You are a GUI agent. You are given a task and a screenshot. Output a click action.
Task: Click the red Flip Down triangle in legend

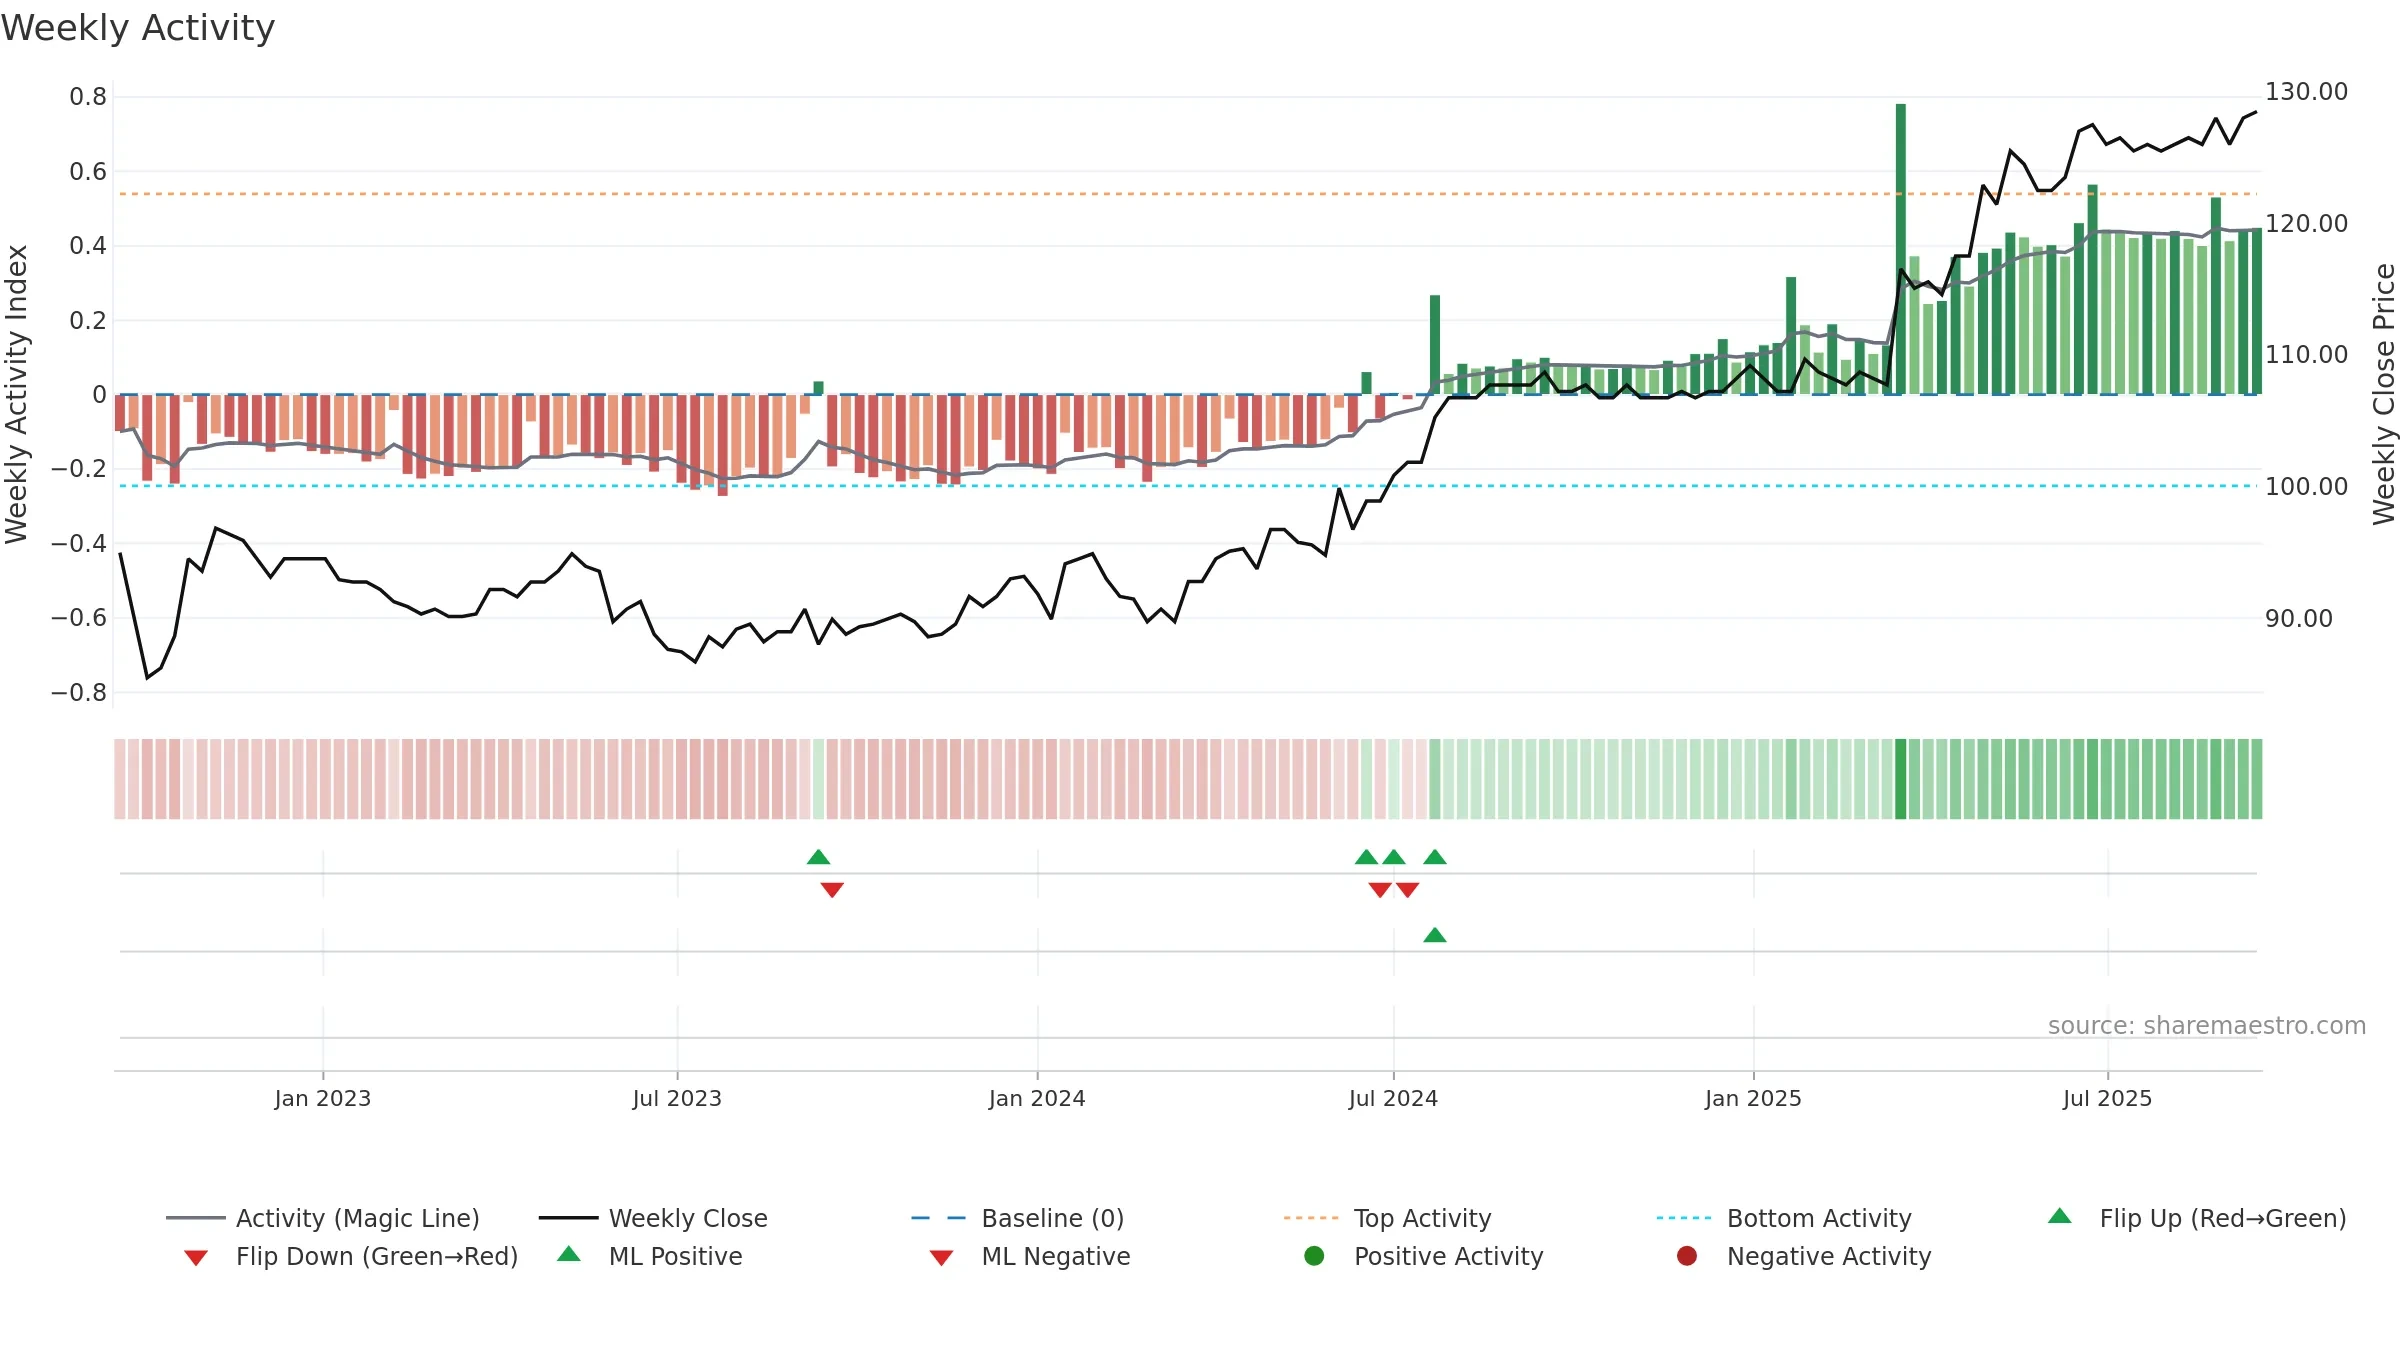coord(196,1258)
